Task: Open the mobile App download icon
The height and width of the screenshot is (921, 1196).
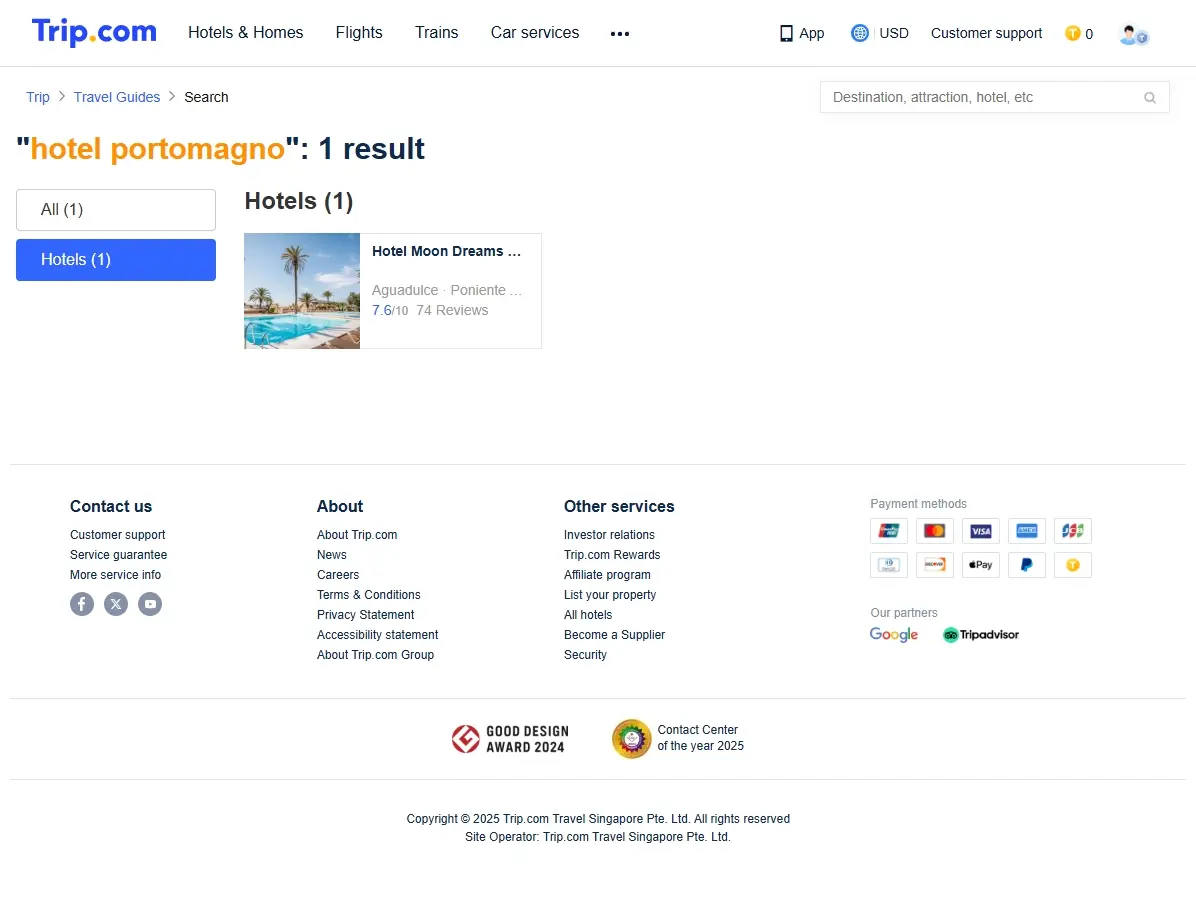Action: point(786,33)
